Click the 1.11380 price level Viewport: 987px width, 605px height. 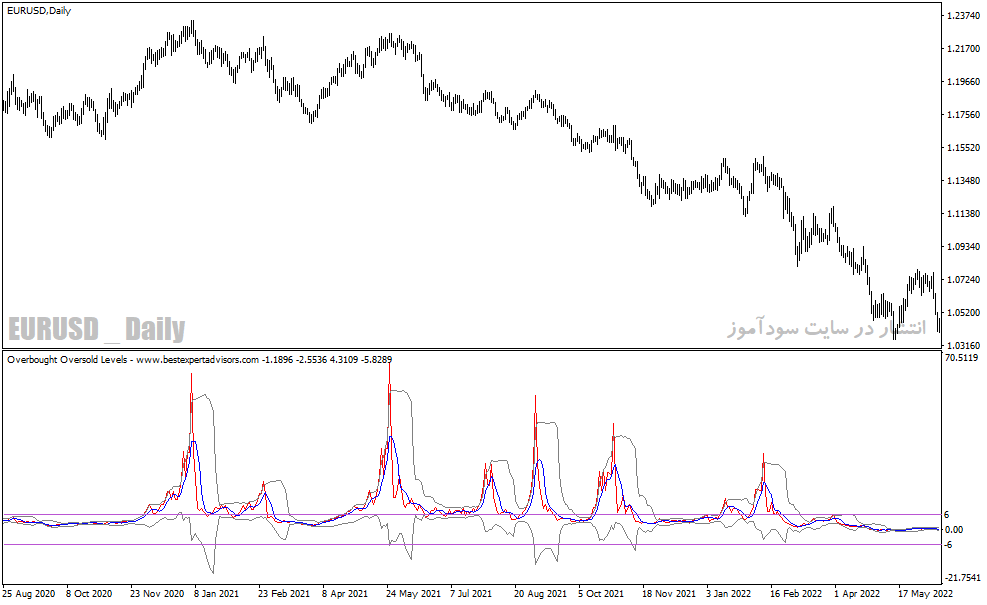tap(963, 214)
